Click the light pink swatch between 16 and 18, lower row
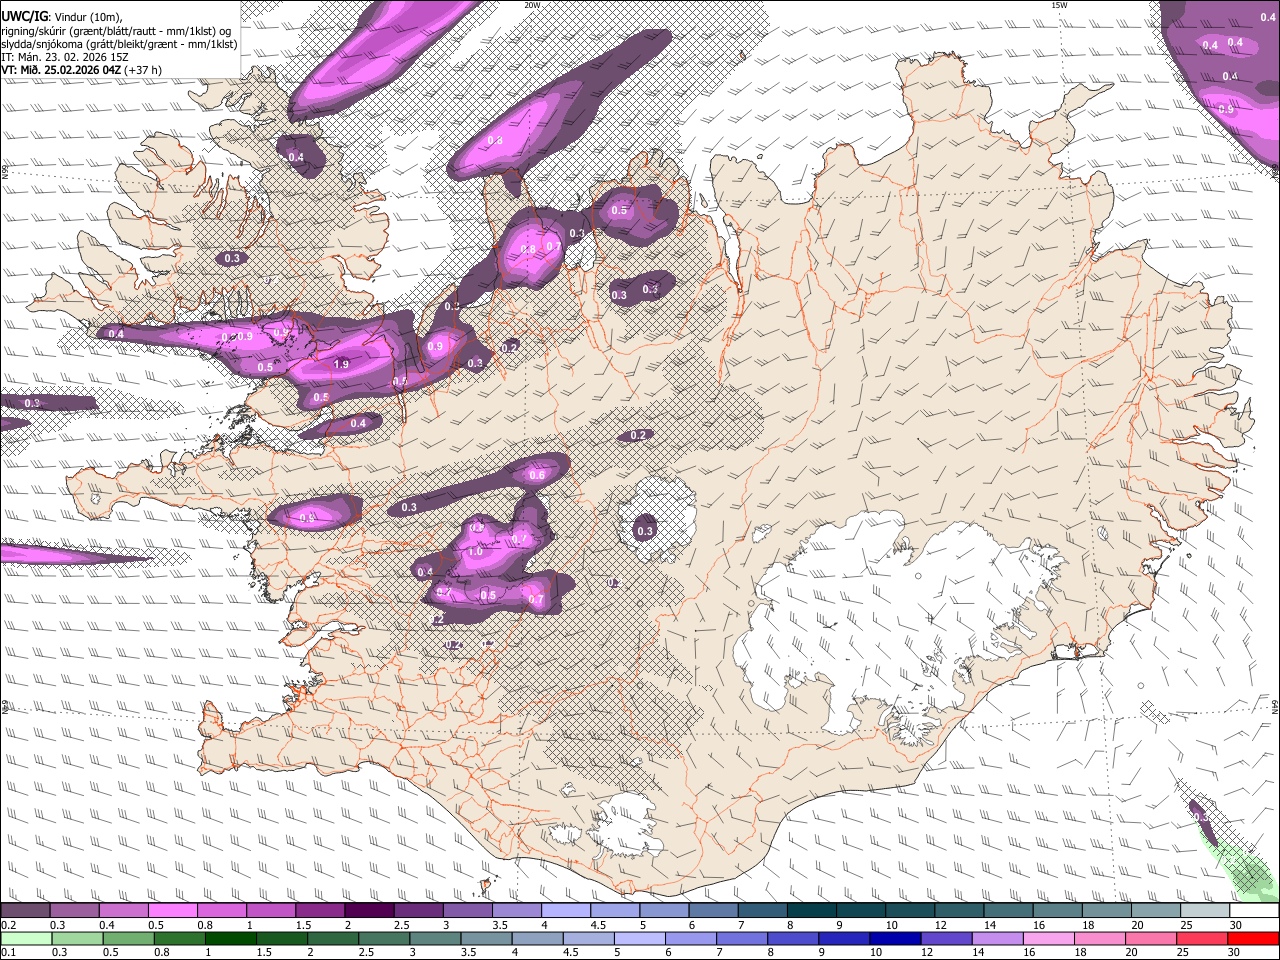 (1050, 938)
